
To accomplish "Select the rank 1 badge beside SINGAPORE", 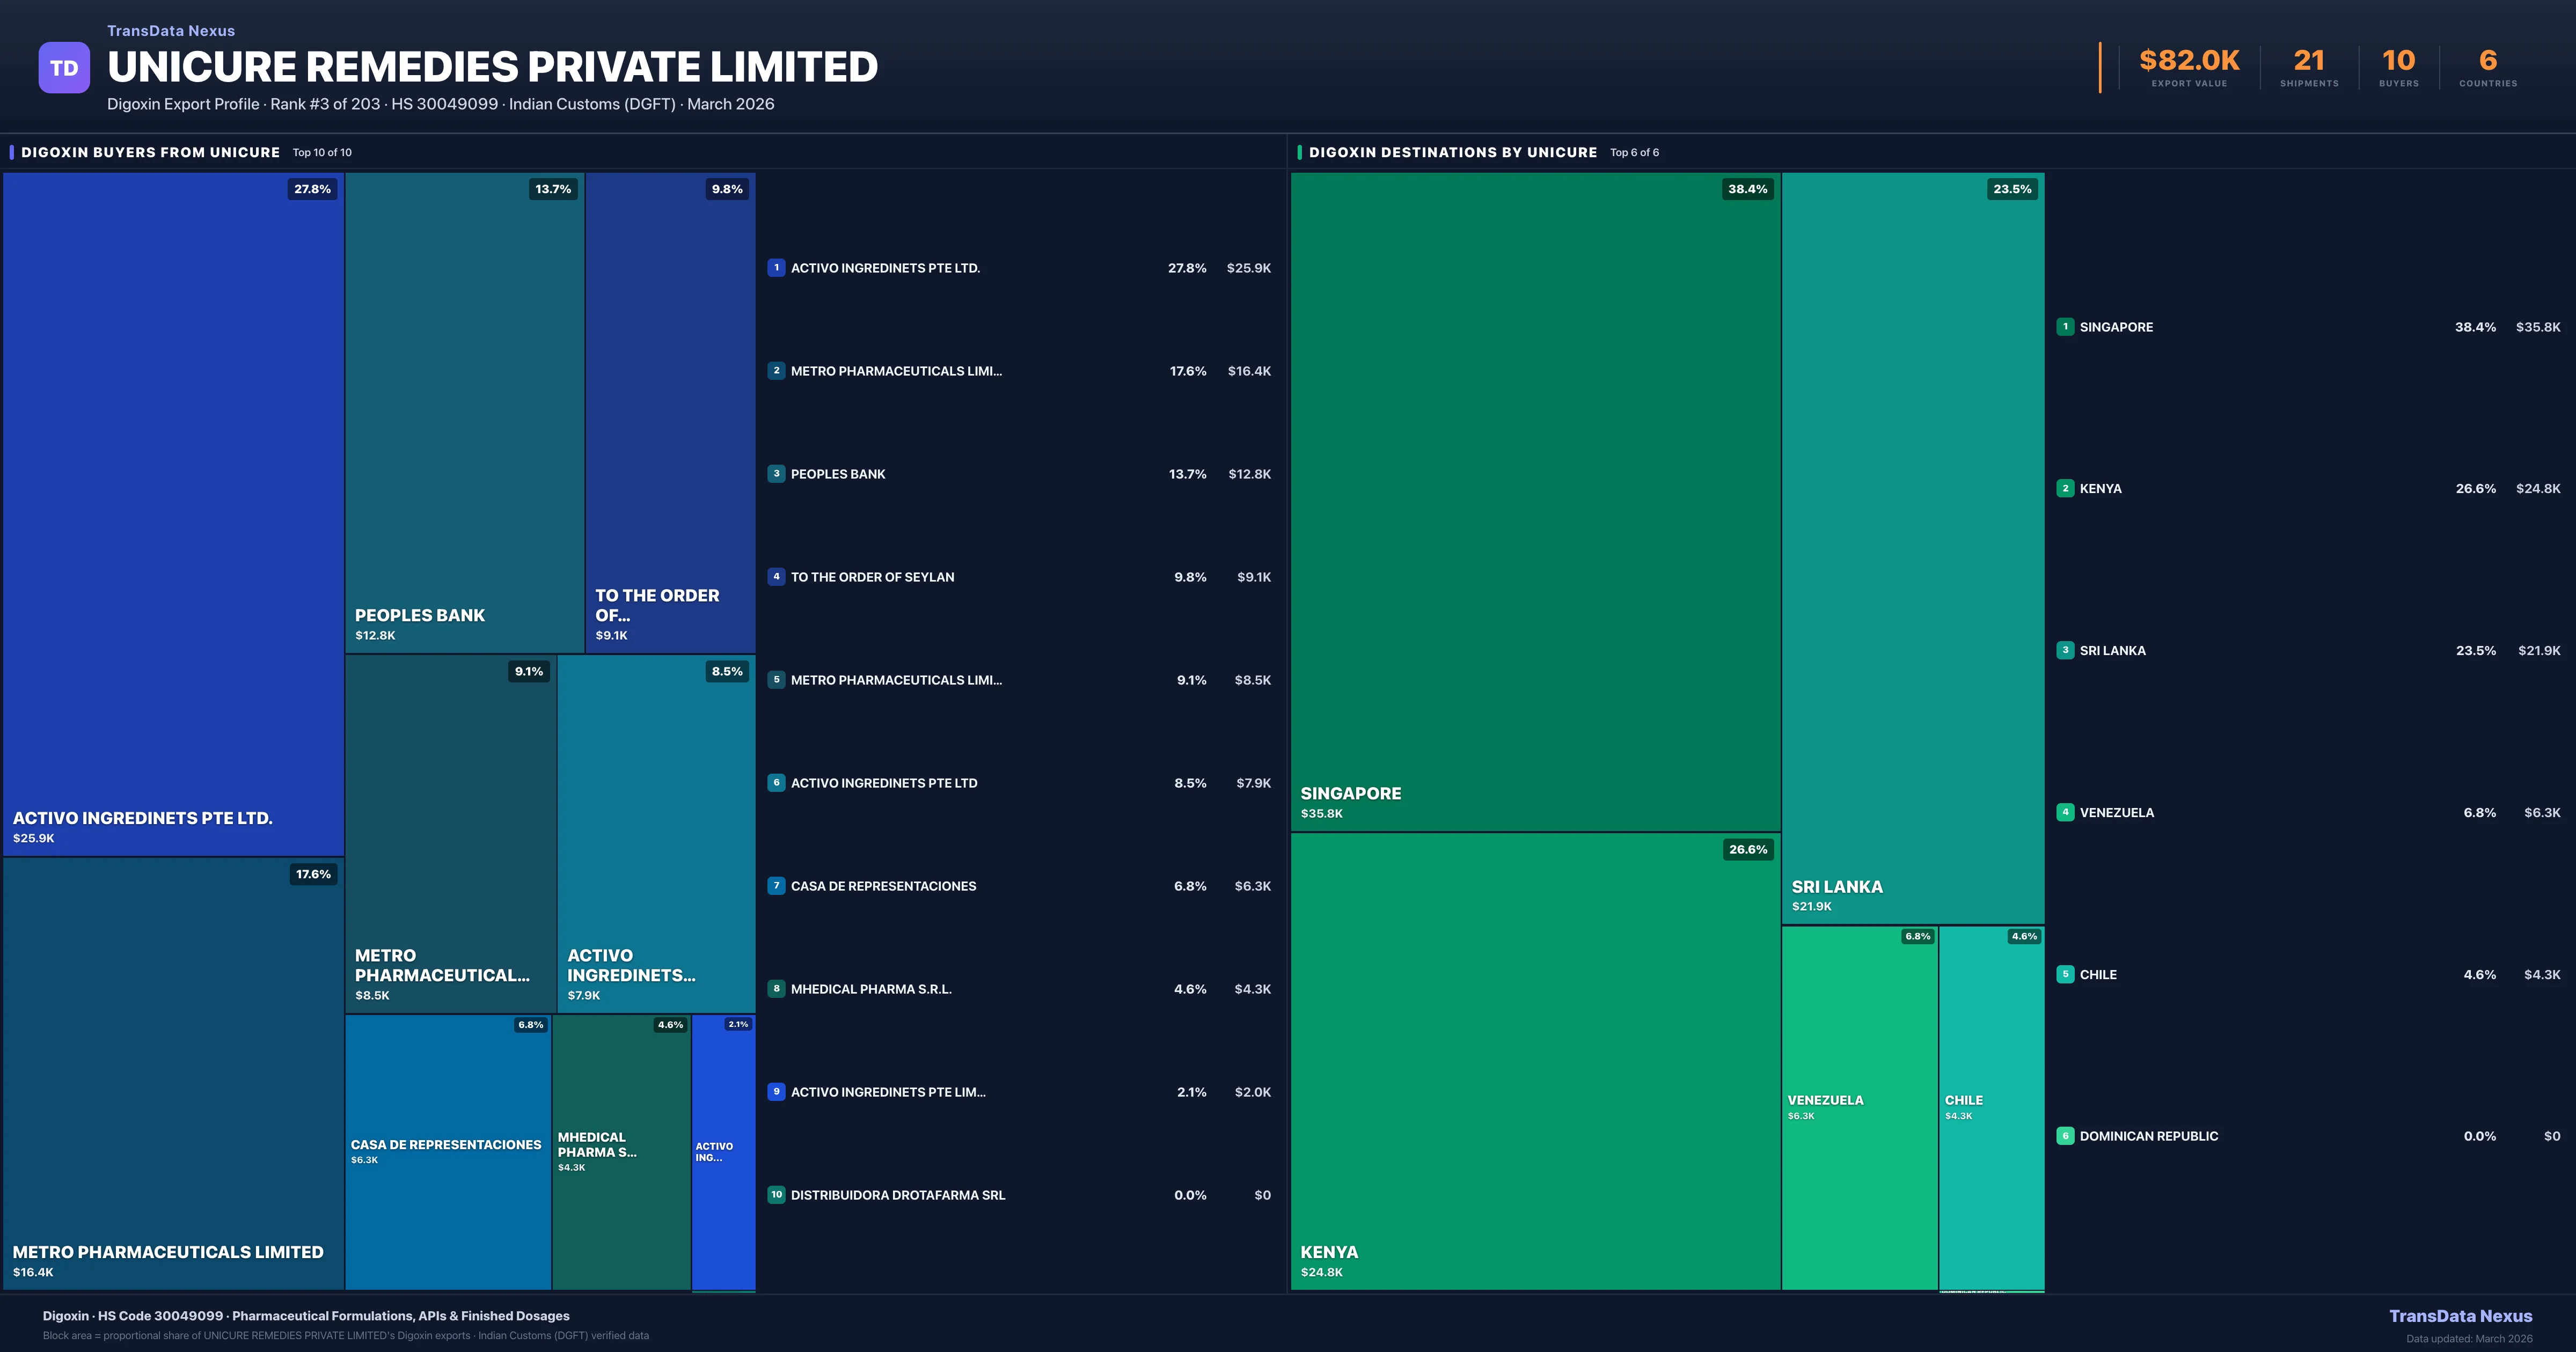I will tap(2064, 327).
